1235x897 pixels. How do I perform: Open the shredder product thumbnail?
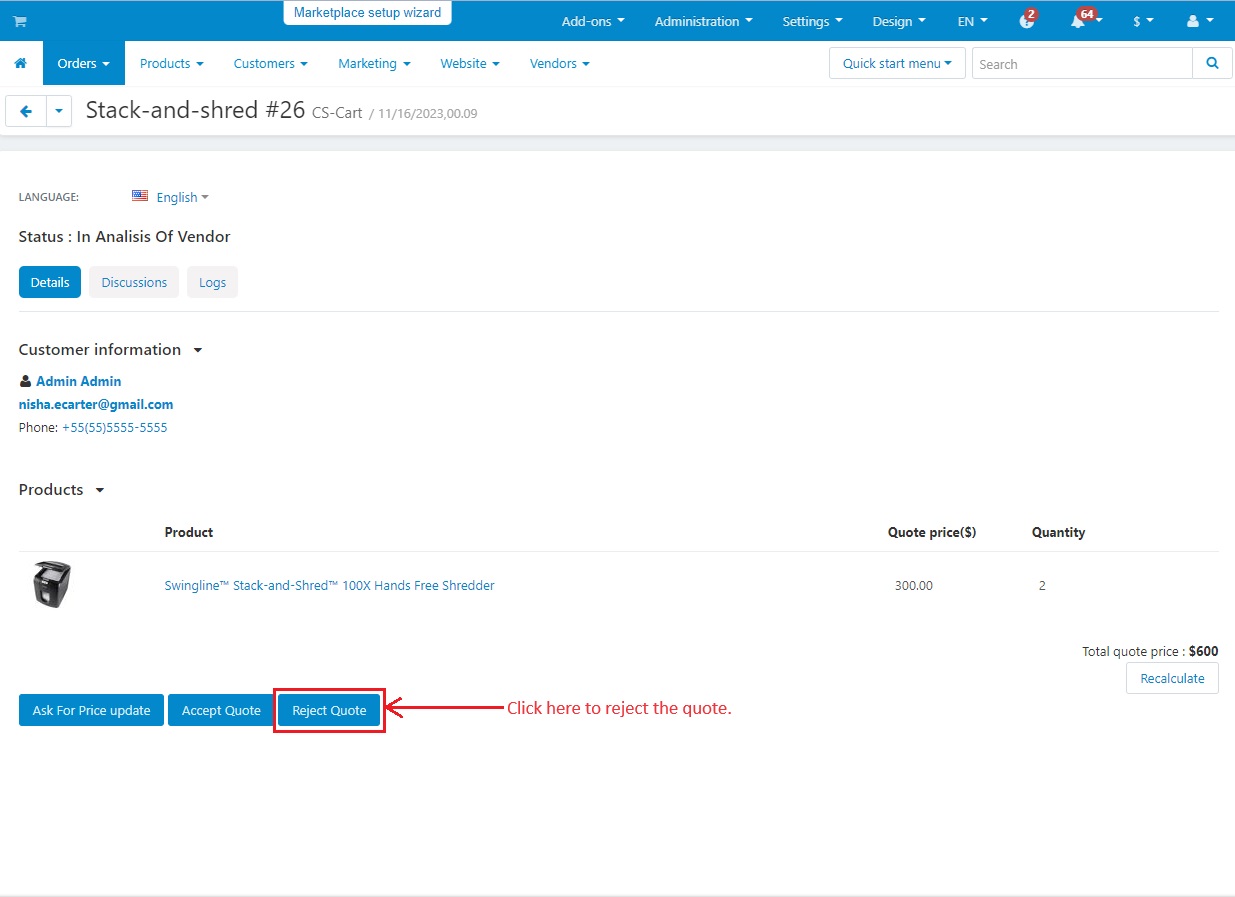52,585
